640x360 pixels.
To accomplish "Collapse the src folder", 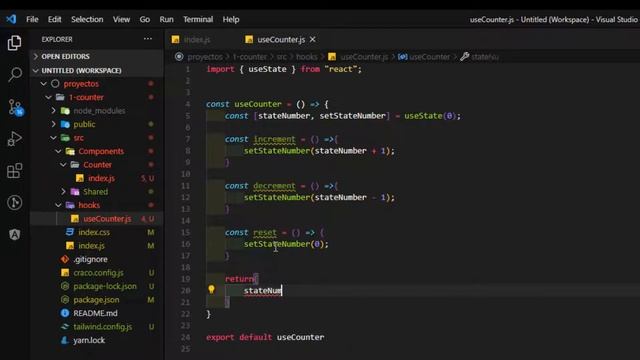I will [x=53, y=138].
